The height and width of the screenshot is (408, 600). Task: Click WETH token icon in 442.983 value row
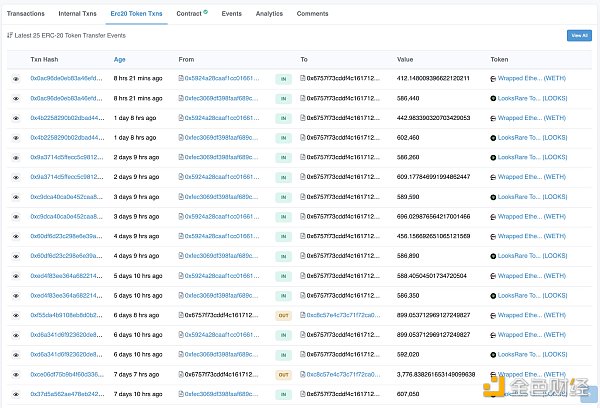pos(493,117)
